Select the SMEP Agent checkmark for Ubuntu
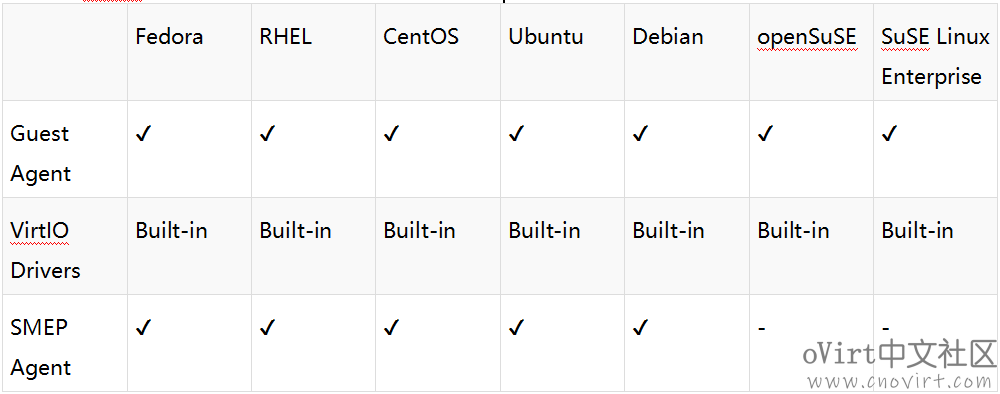The width and height of the screenshot is (1000, 394). pyautogui.click(x=516, y=328)
